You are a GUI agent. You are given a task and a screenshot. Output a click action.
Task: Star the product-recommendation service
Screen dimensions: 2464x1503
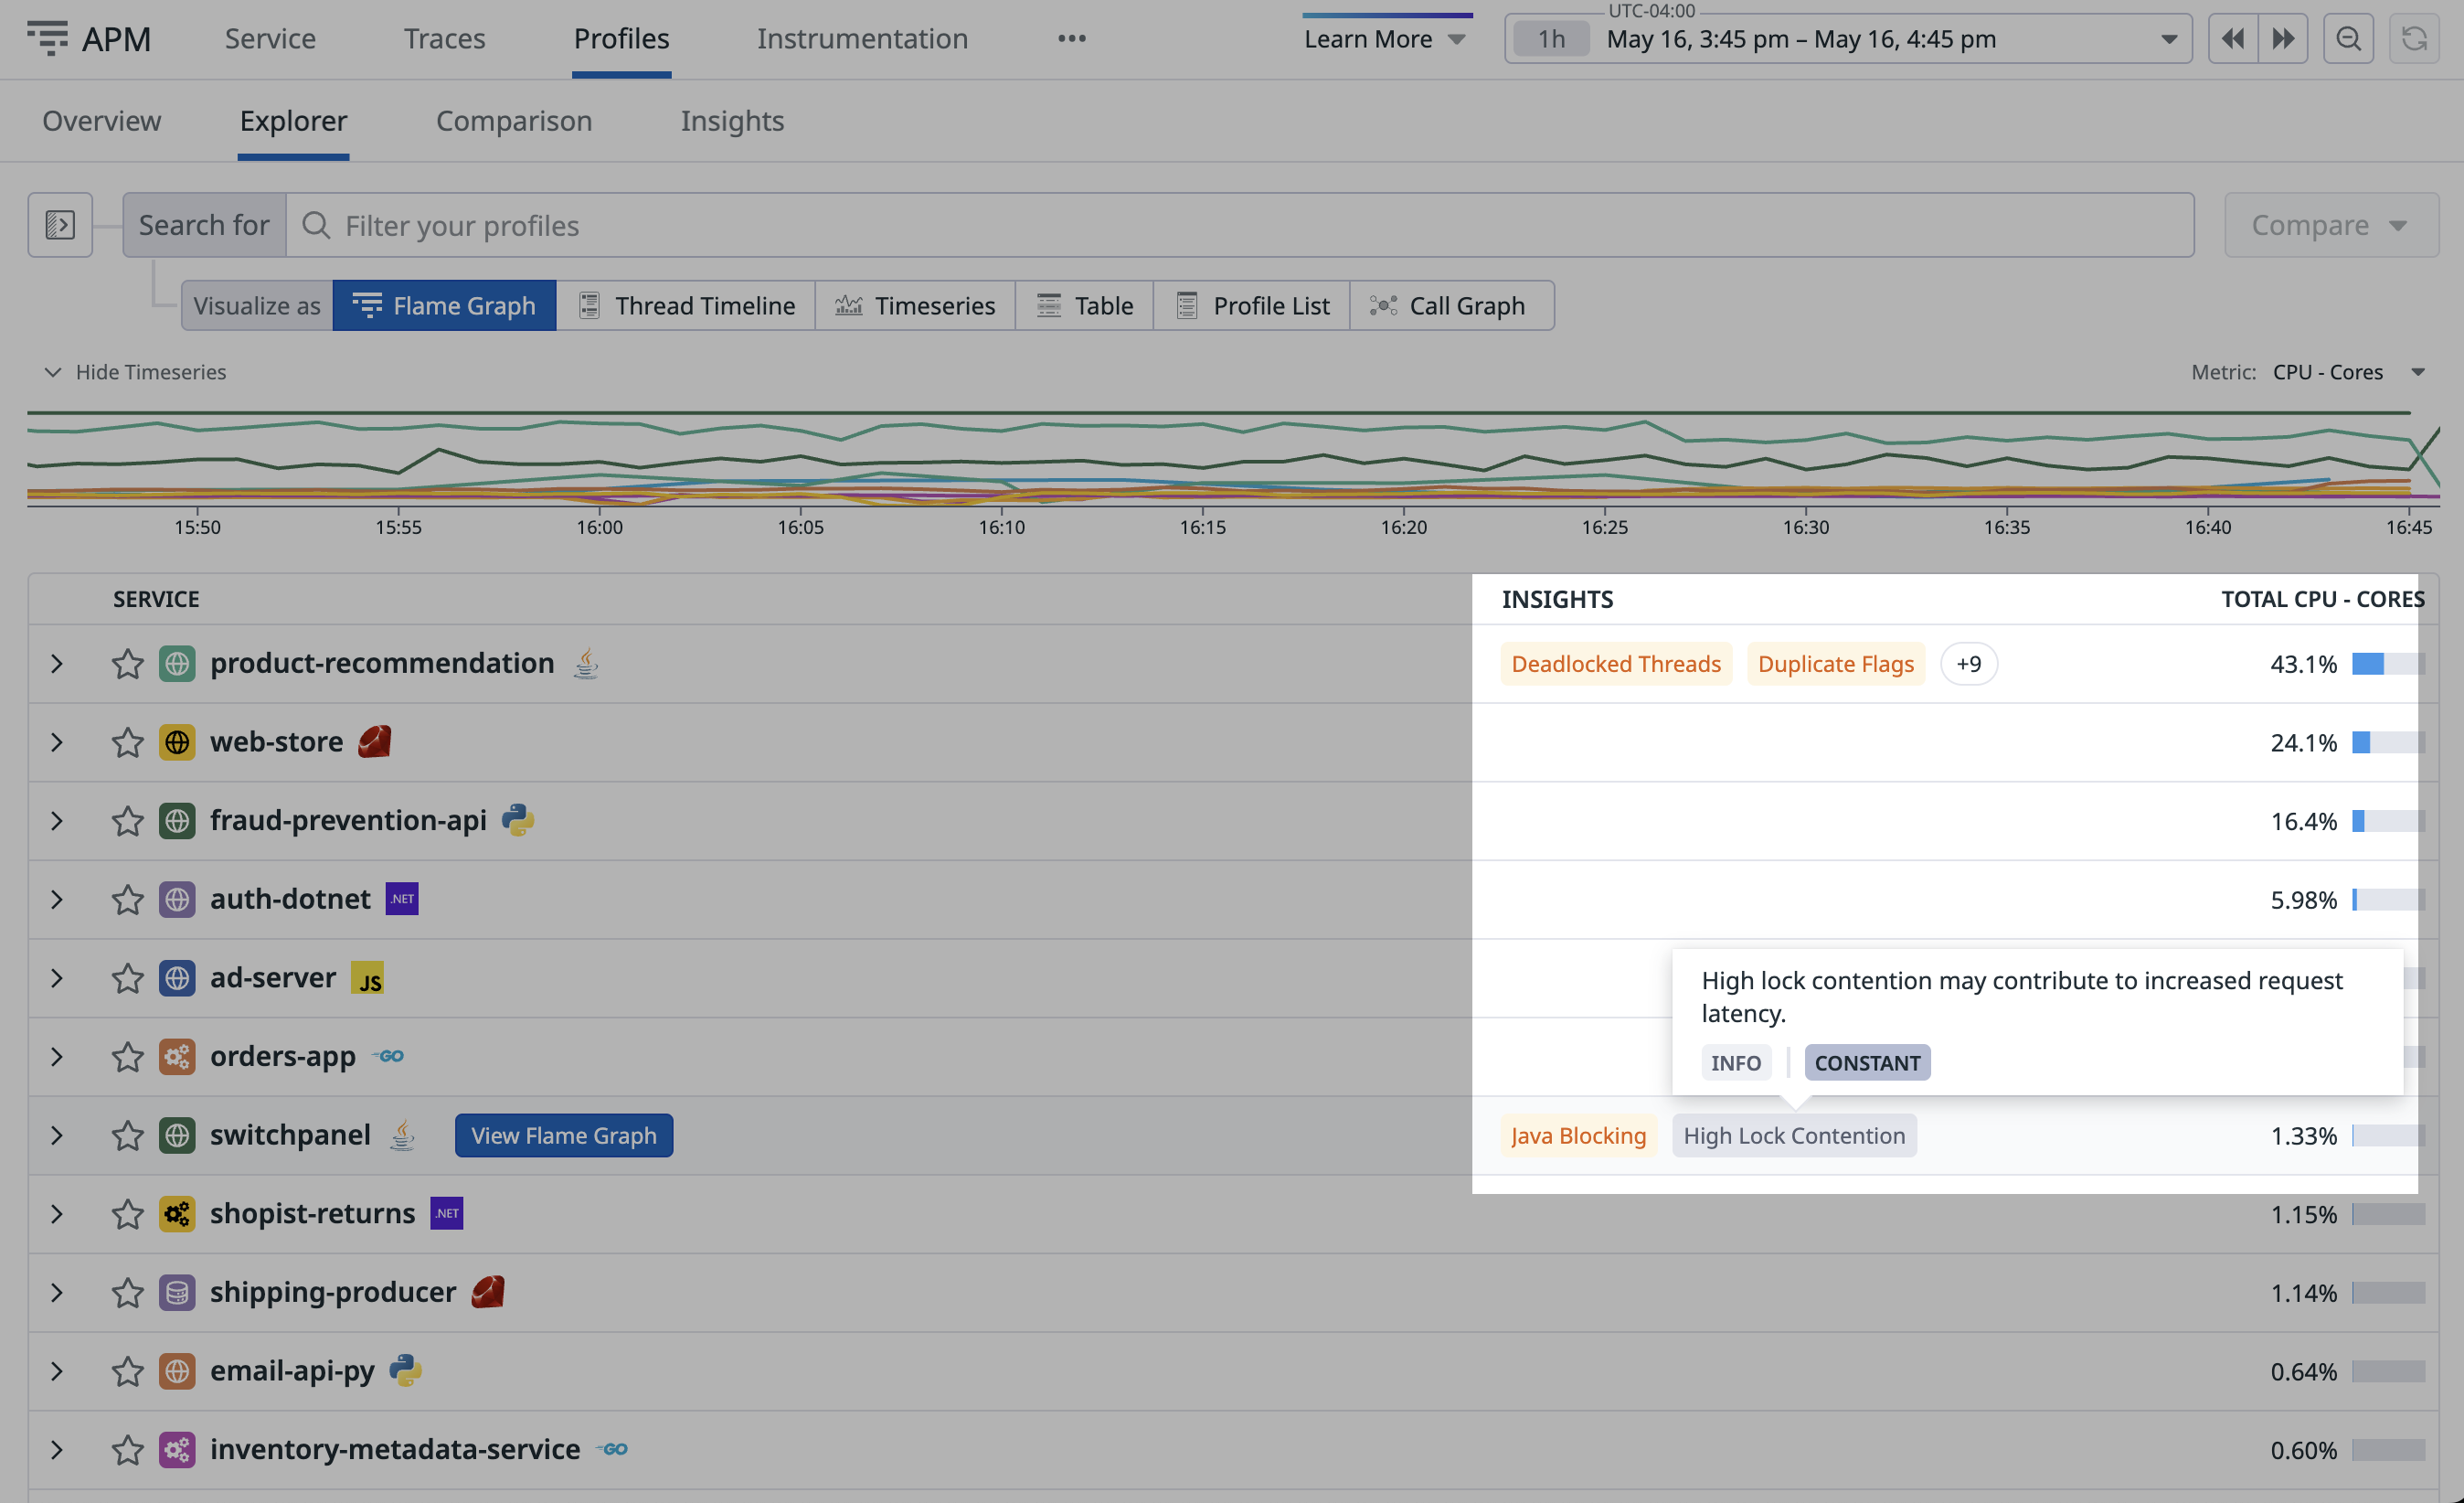pos(127,664)
